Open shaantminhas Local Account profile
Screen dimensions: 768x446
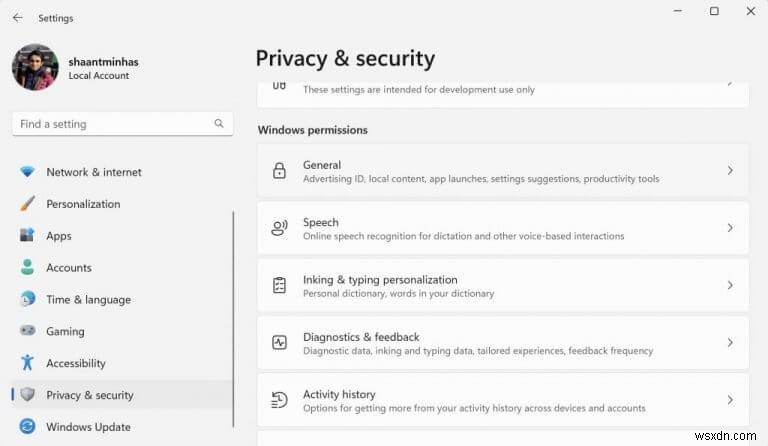point(103,67)
